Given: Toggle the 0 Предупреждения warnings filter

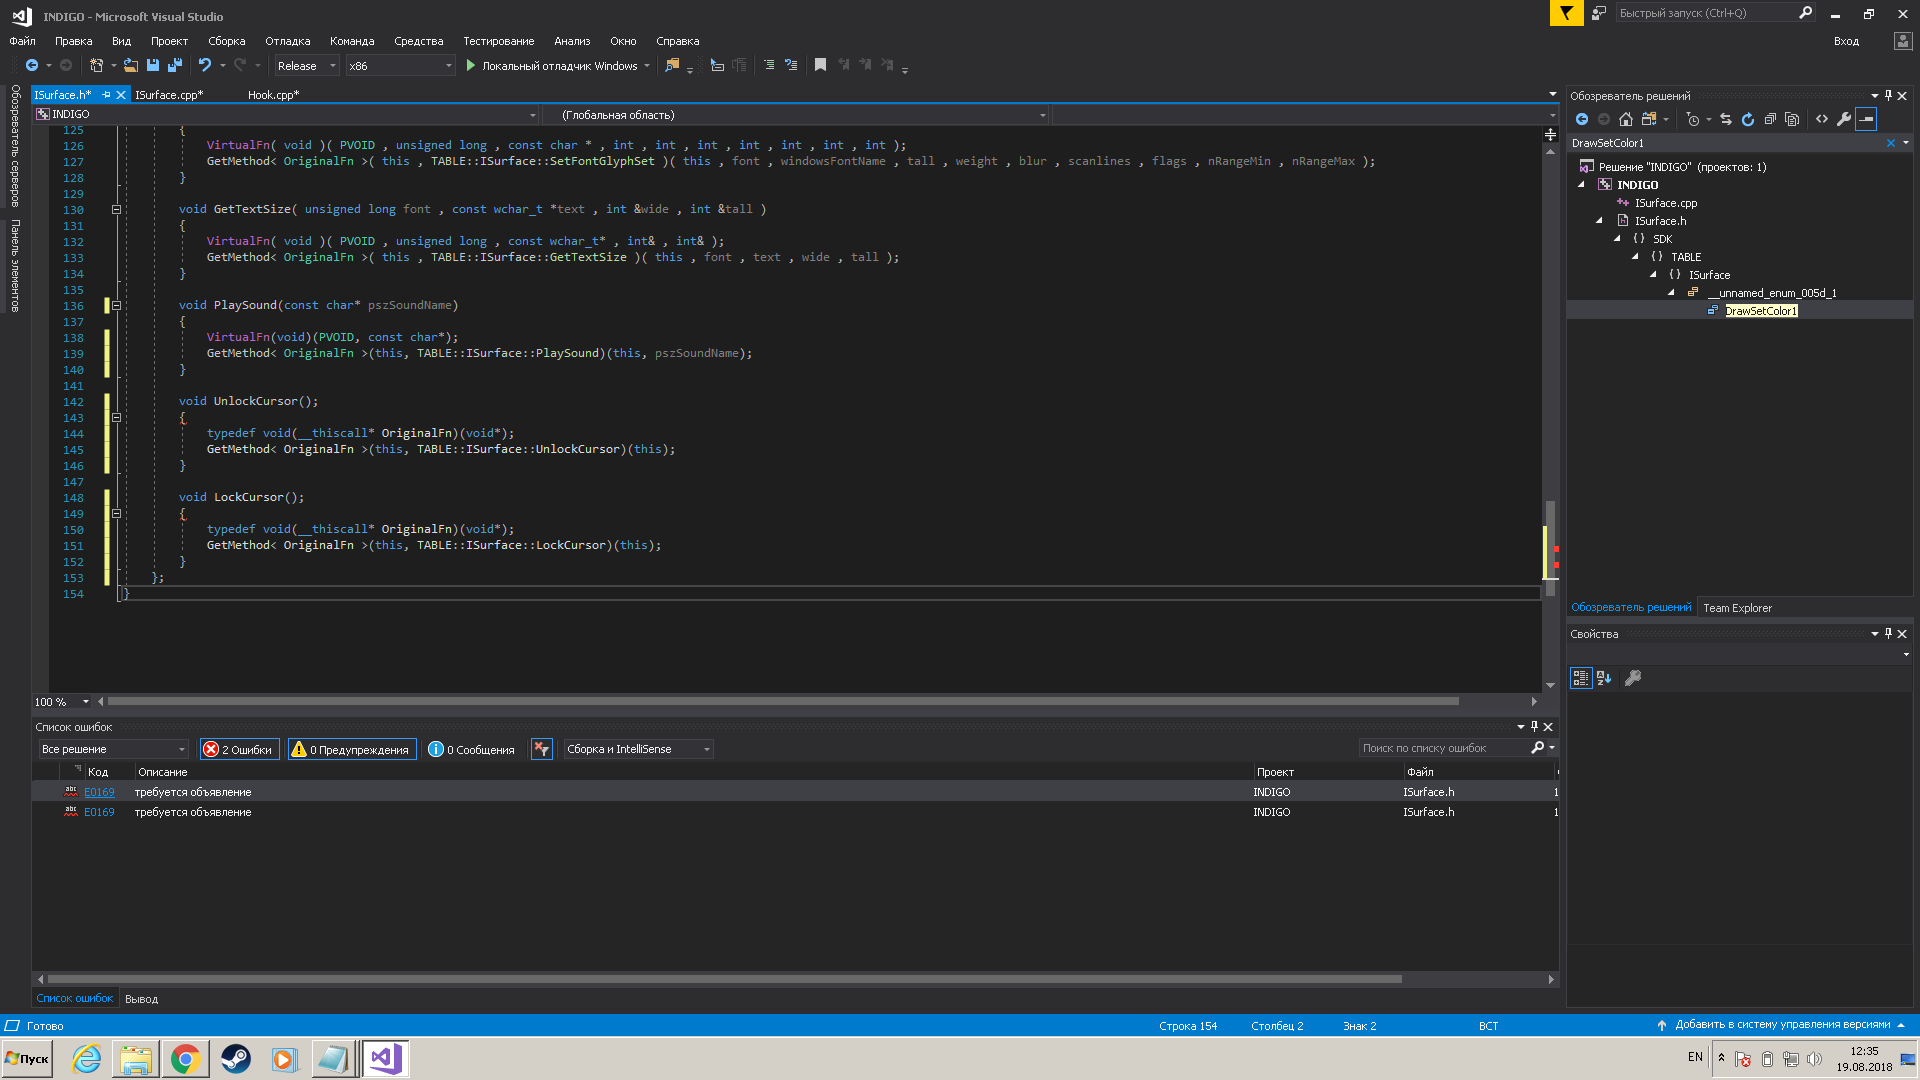Looking at the screenshot, I should point(352,749).
